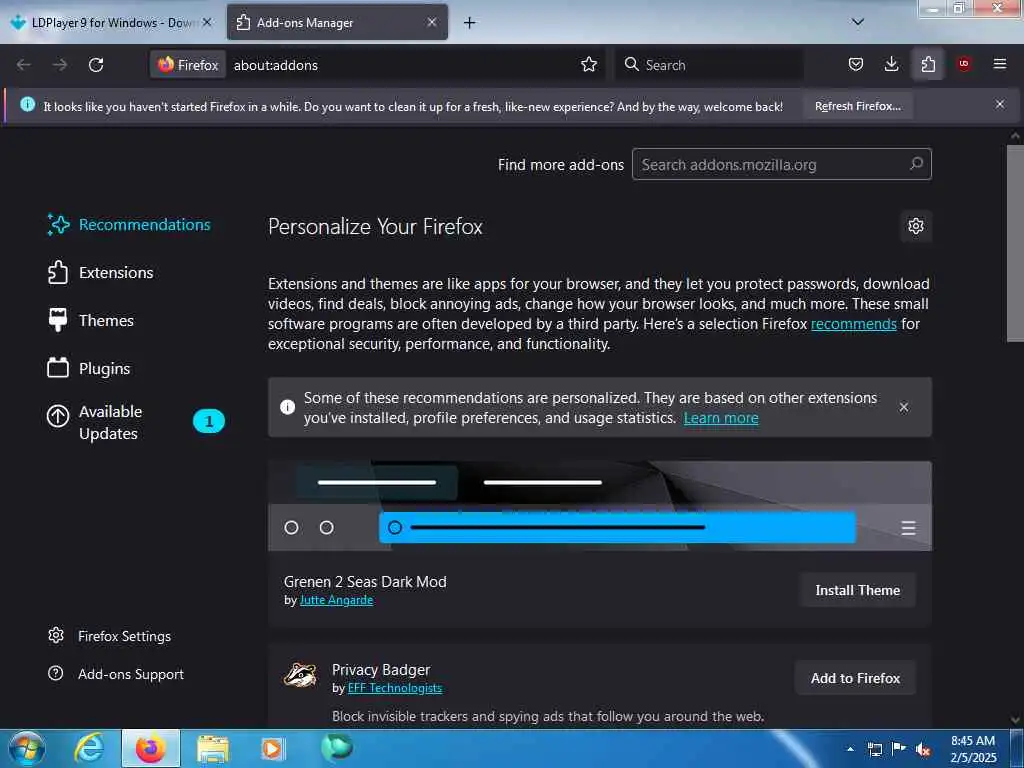Dismiss the personalized recommendations notice
Image resolution: width=1024 pixels, height=768 pixels.
tap(904, 408)
